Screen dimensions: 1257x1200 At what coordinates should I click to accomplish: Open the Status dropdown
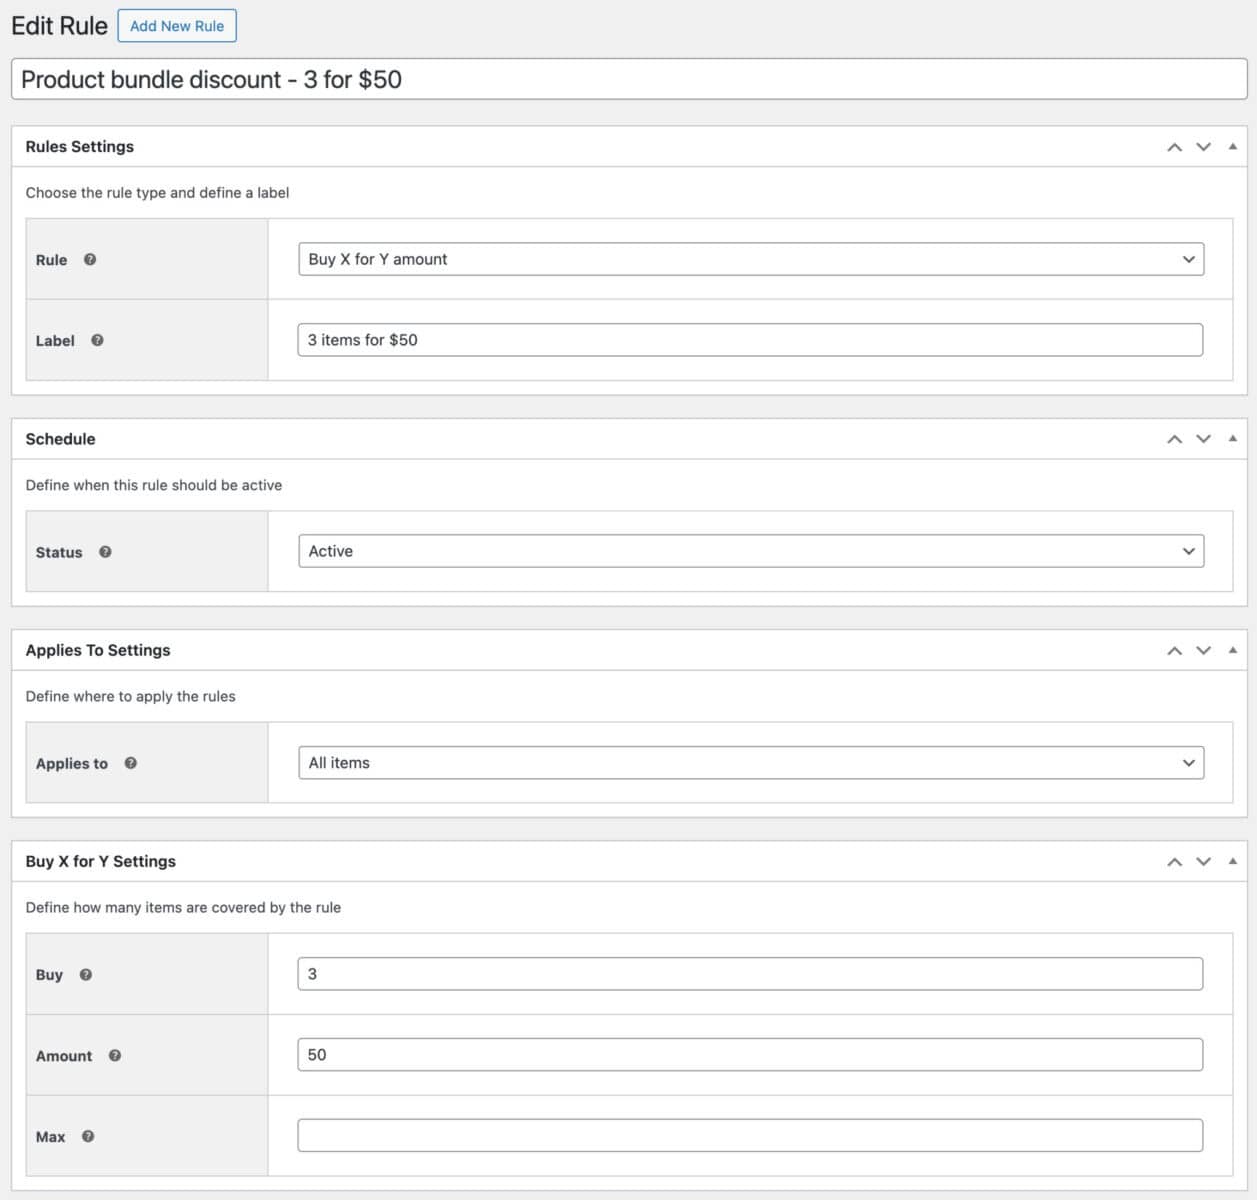pos(751,551)
